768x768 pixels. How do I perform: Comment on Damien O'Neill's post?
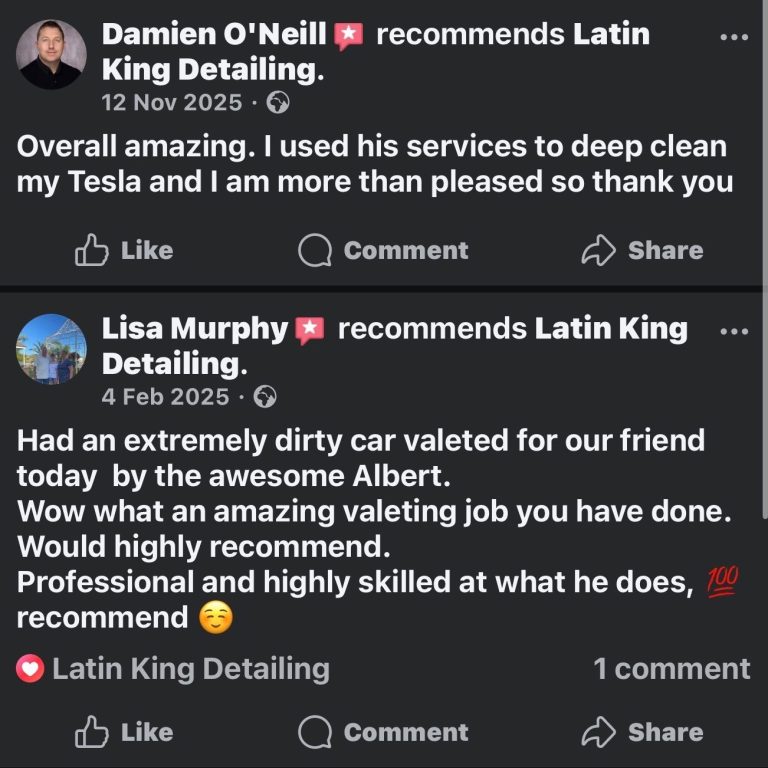(x=384, y=250)
